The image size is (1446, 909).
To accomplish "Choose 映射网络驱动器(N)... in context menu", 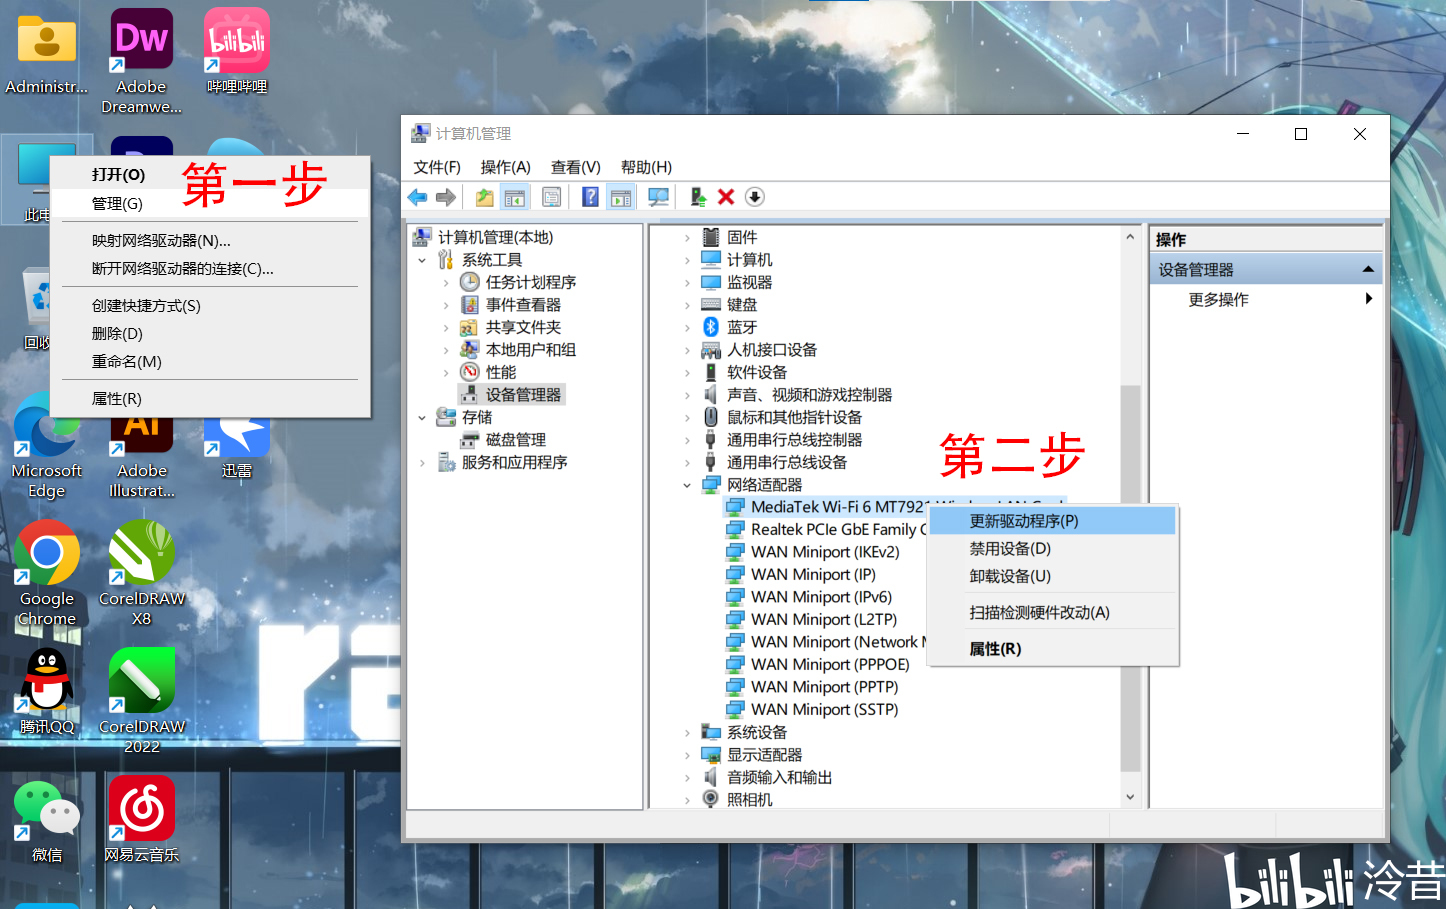I will [x=210, y=240].
